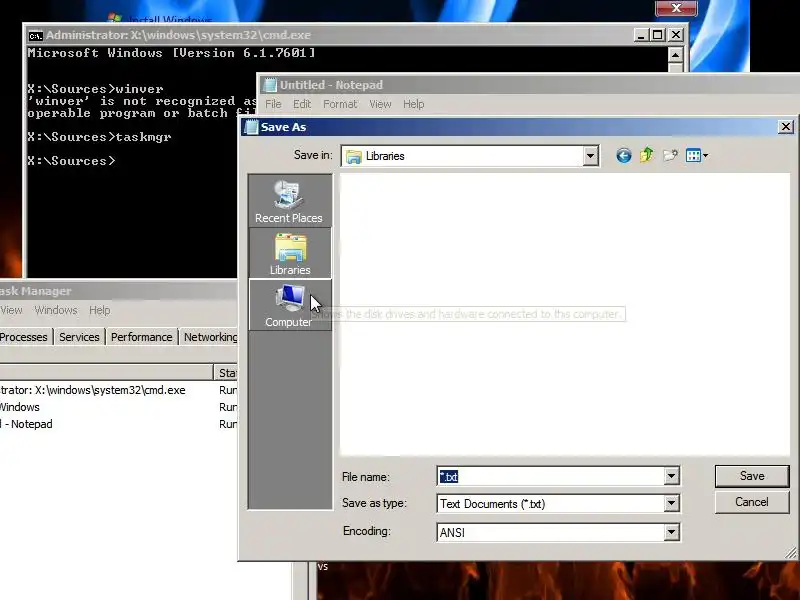Click the Cancel button

(x=752, y=502)
